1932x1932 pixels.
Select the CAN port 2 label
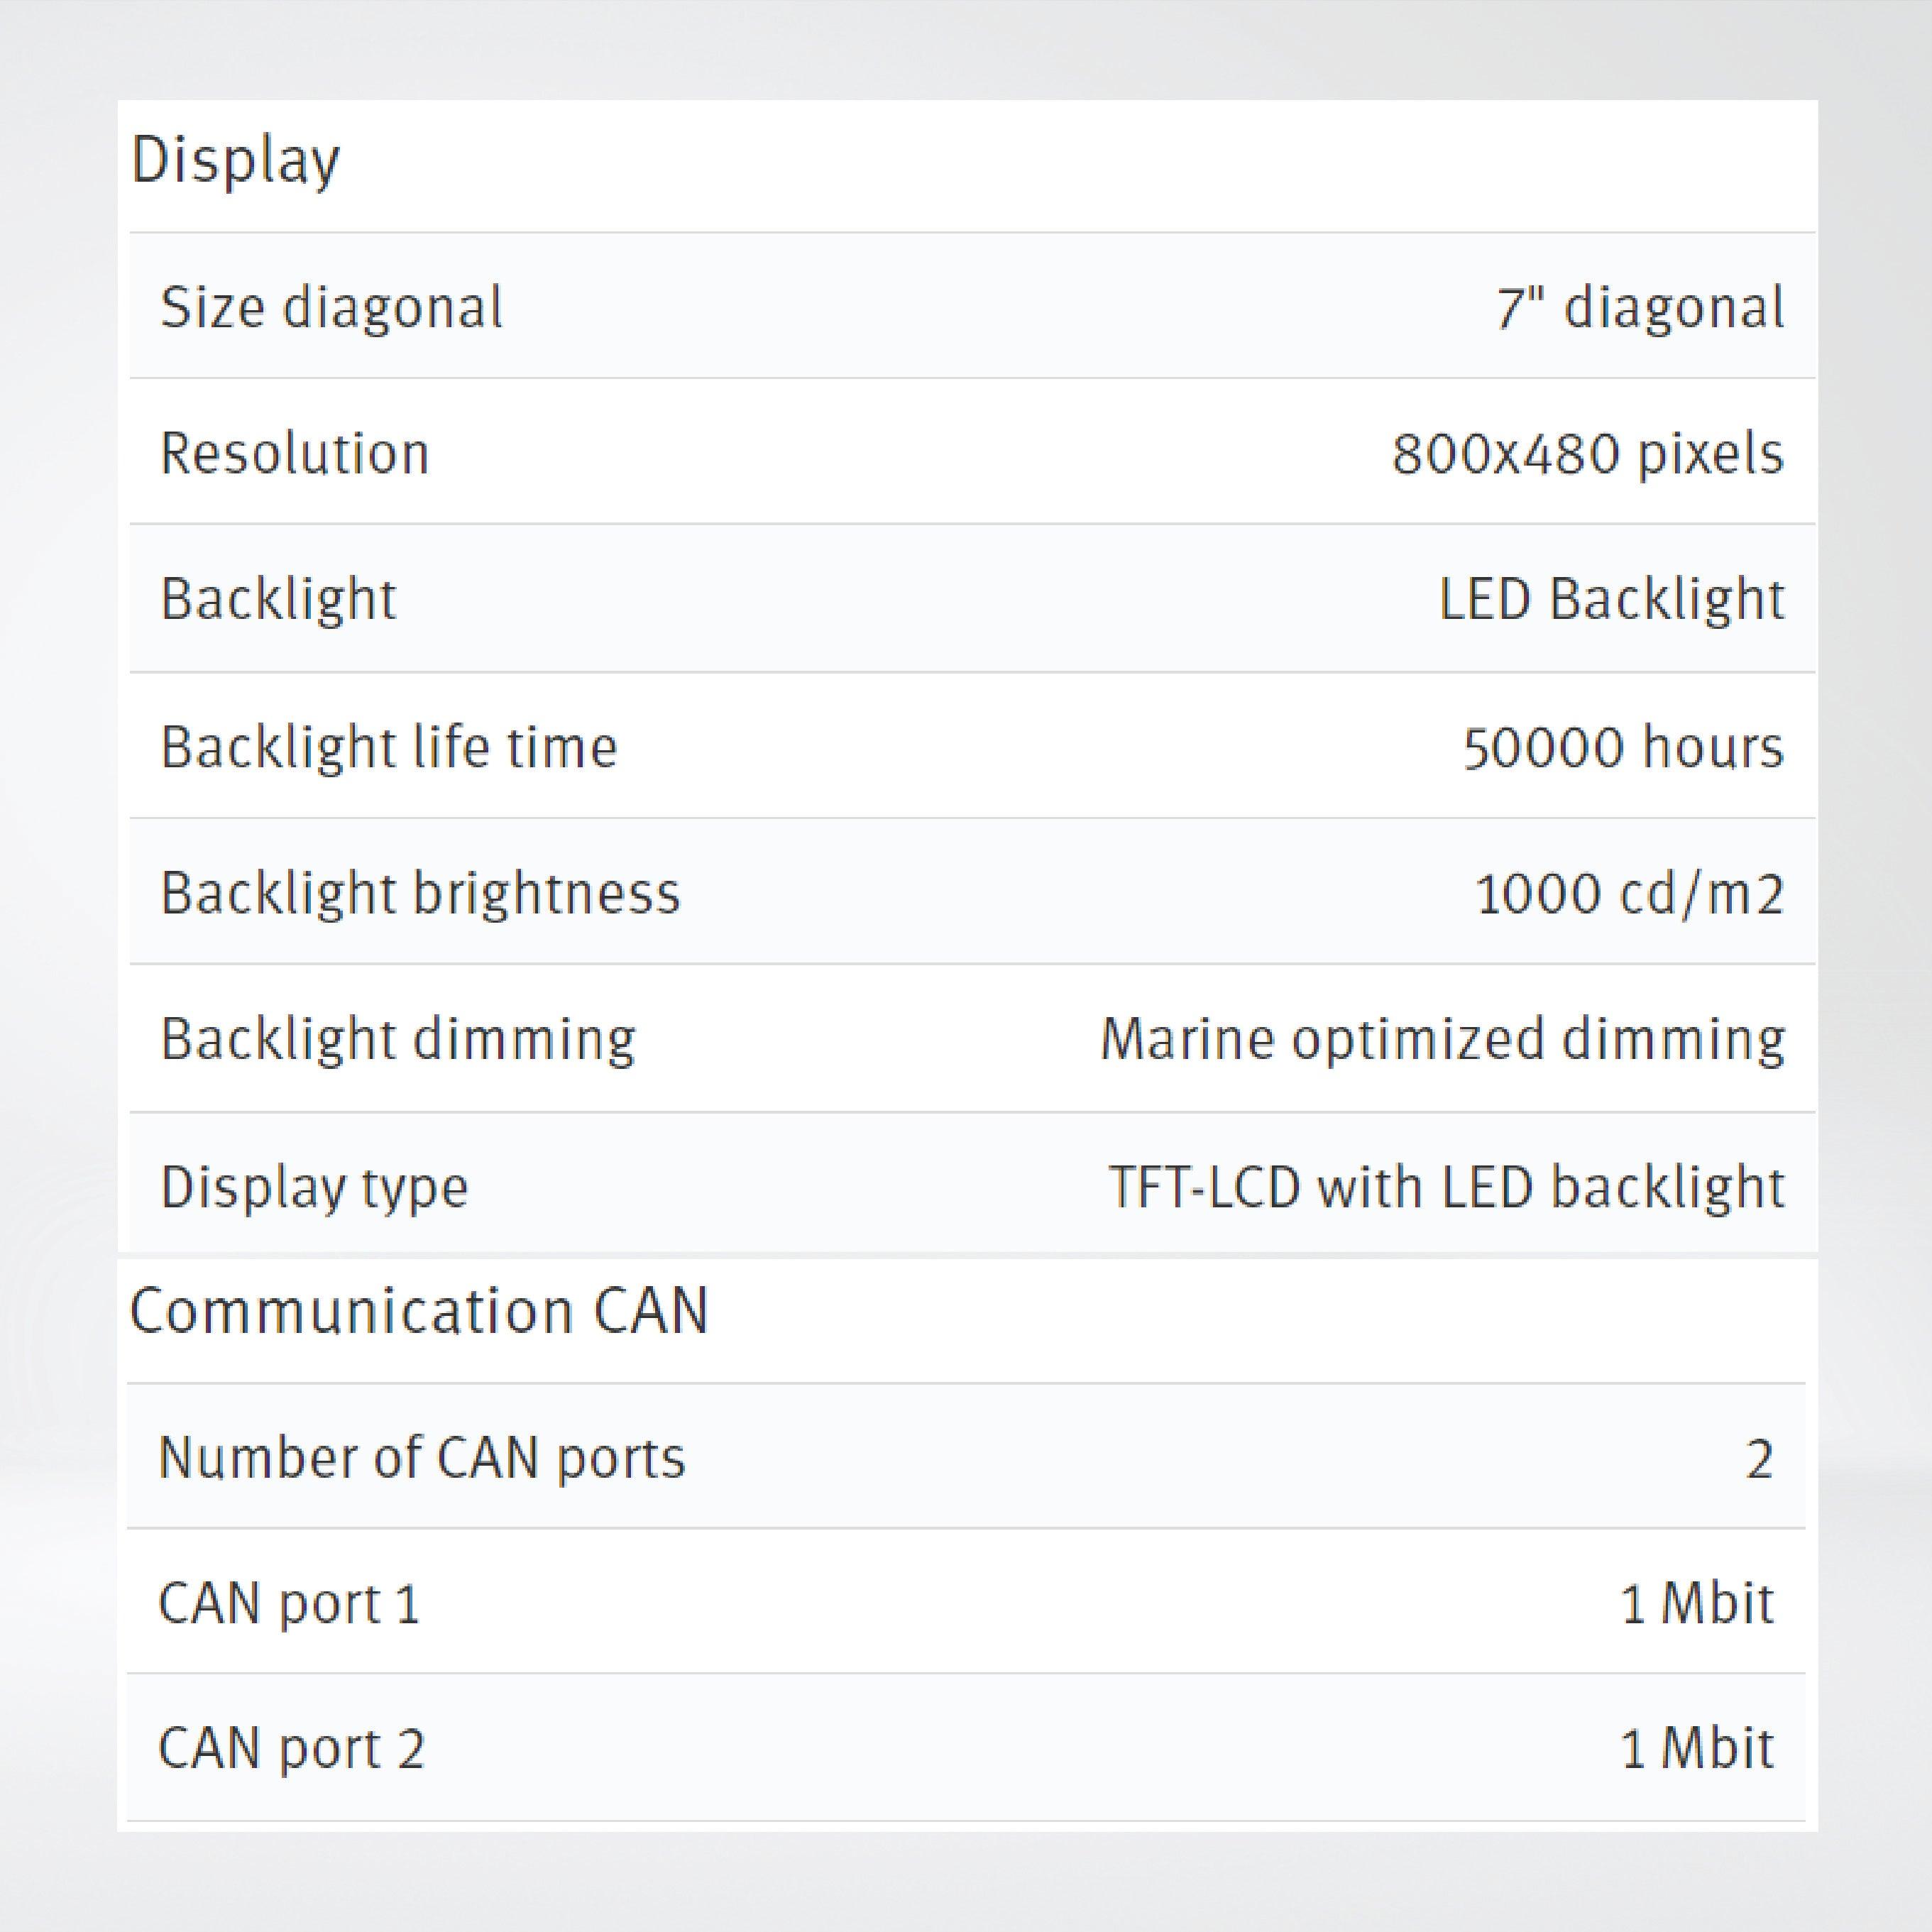pos(291,1748)
